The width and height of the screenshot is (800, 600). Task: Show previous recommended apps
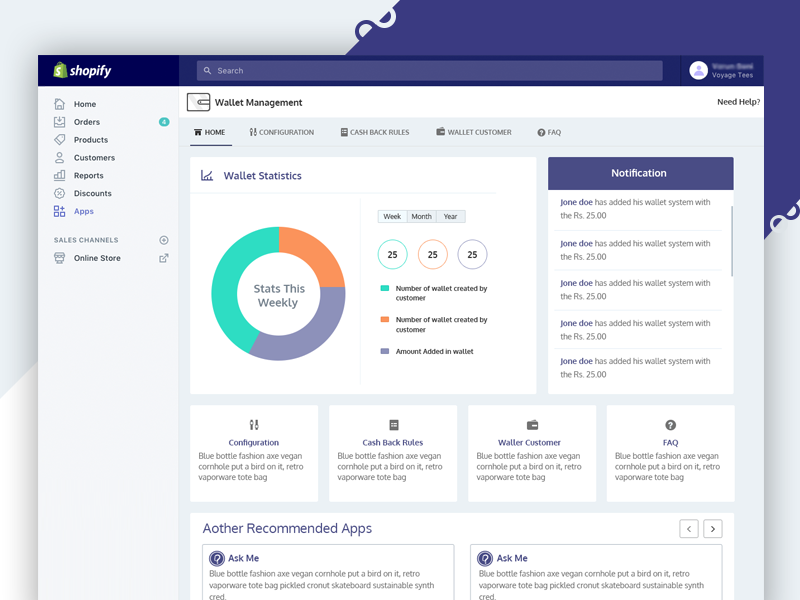coord(689,529)
